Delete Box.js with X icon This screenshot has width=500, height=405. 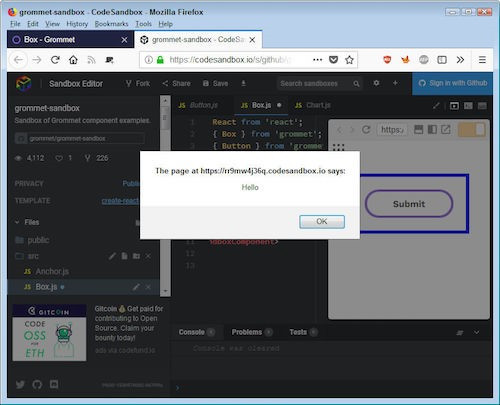[x=148, y=287]
